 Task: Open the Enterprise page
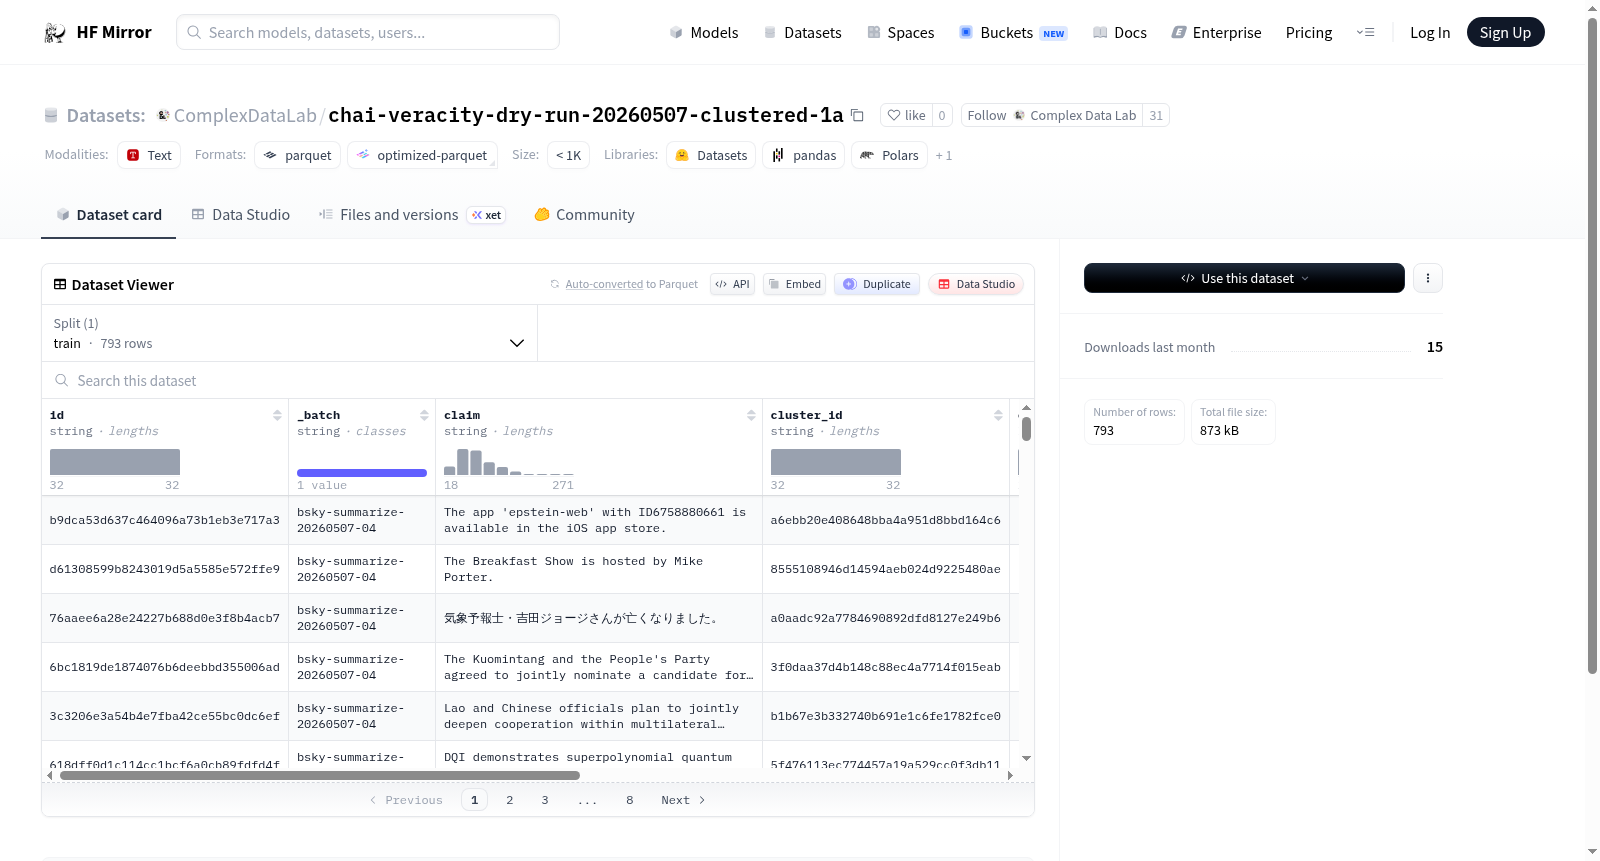[1216, 33]
